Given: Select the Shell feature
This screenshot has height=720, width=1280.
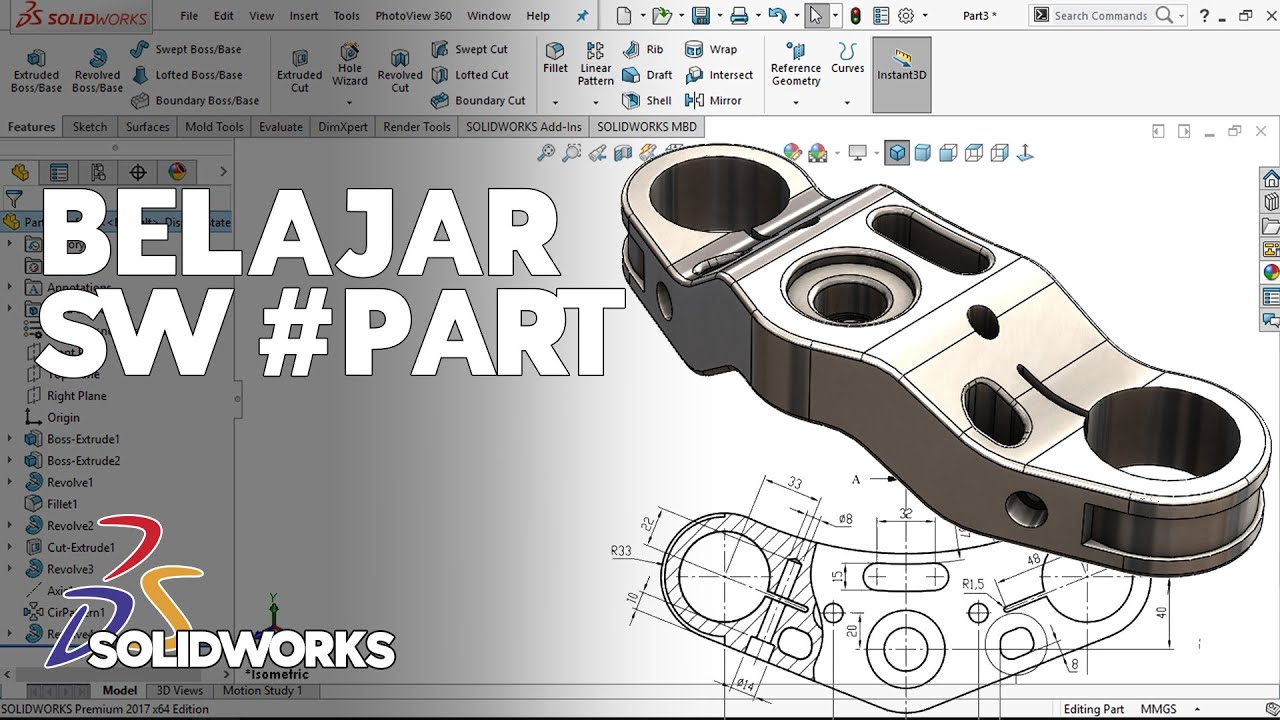Looking at the screenshot, I should [x=647, y=100].
